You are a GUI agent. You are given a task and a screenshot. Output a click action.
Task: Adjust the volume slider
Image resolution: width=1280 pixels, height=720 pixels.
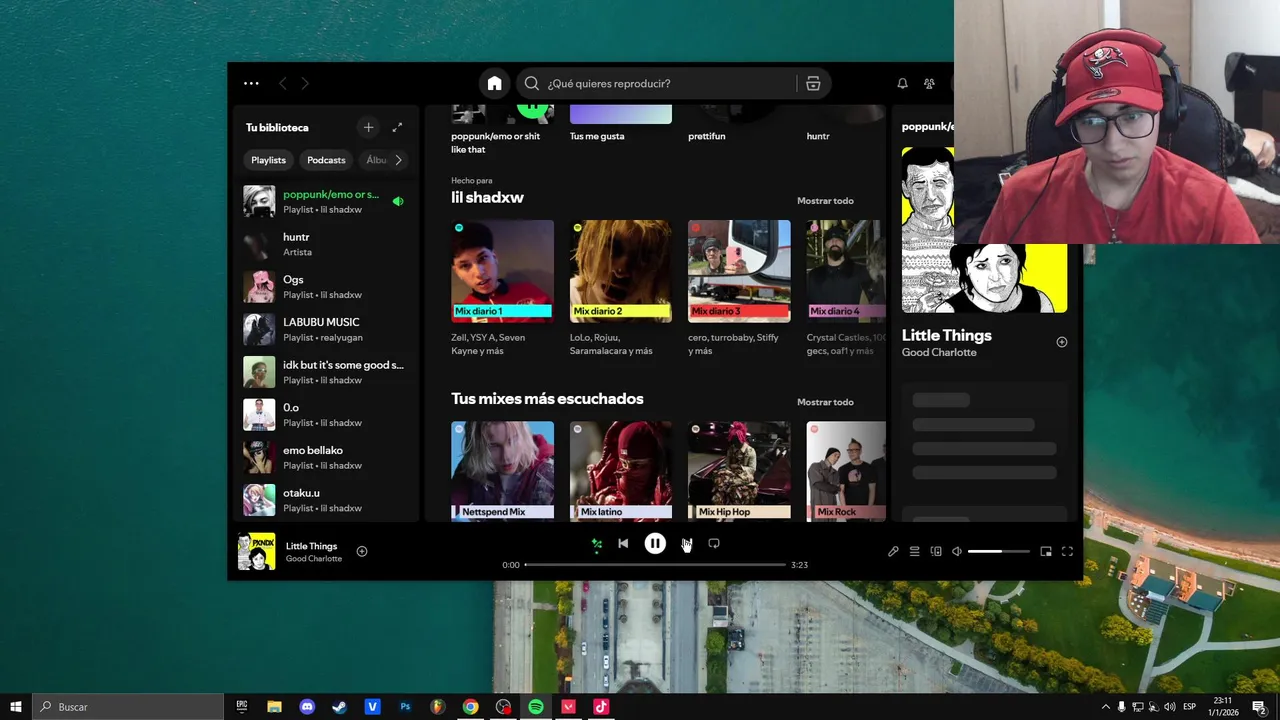click(999, 551)
